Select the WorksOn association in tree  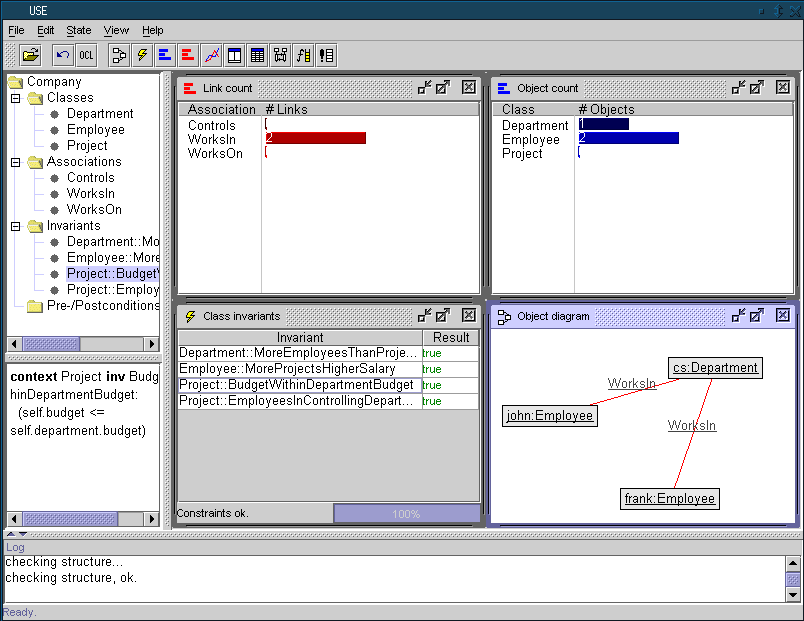(94, 210)
